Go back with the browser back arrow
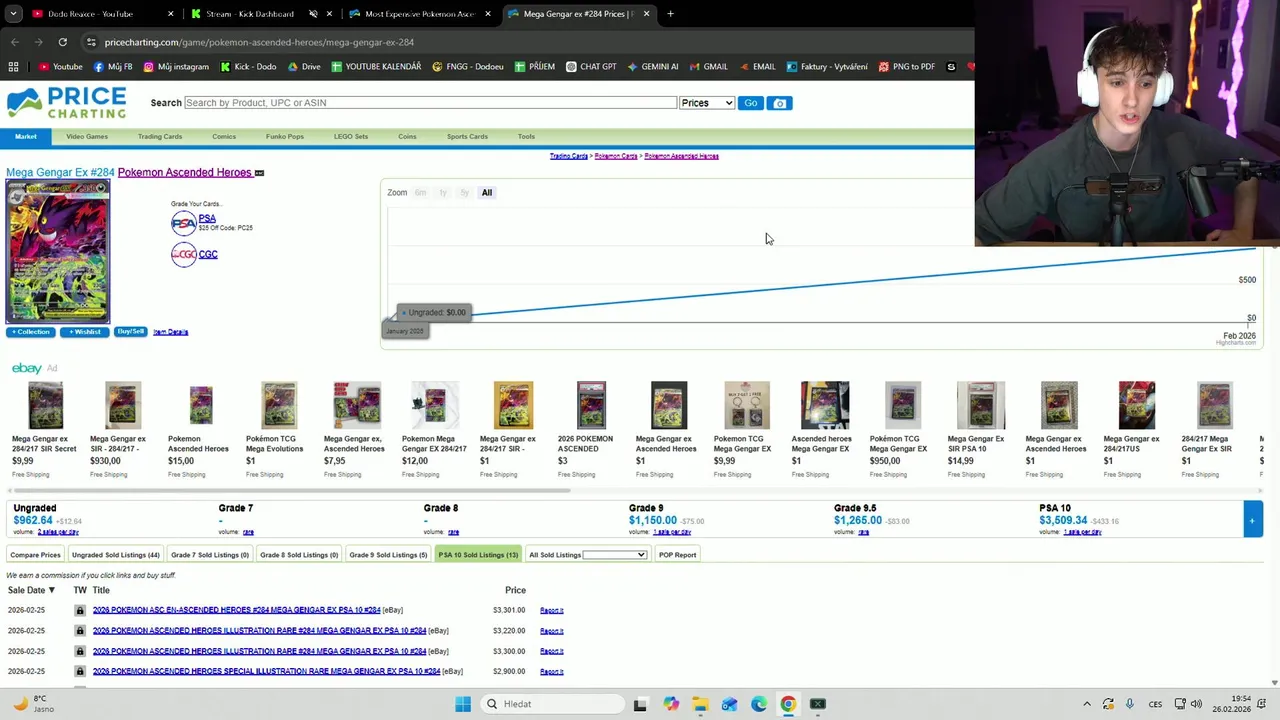 click(x=14, y=42)
